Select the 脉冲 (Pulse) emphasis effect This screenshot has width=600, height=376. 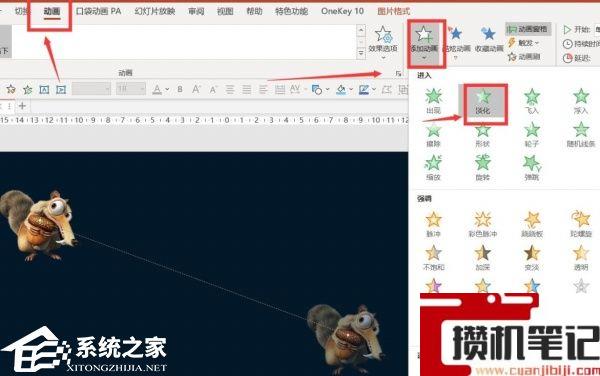pyautogui.click(x=434, y=224)
